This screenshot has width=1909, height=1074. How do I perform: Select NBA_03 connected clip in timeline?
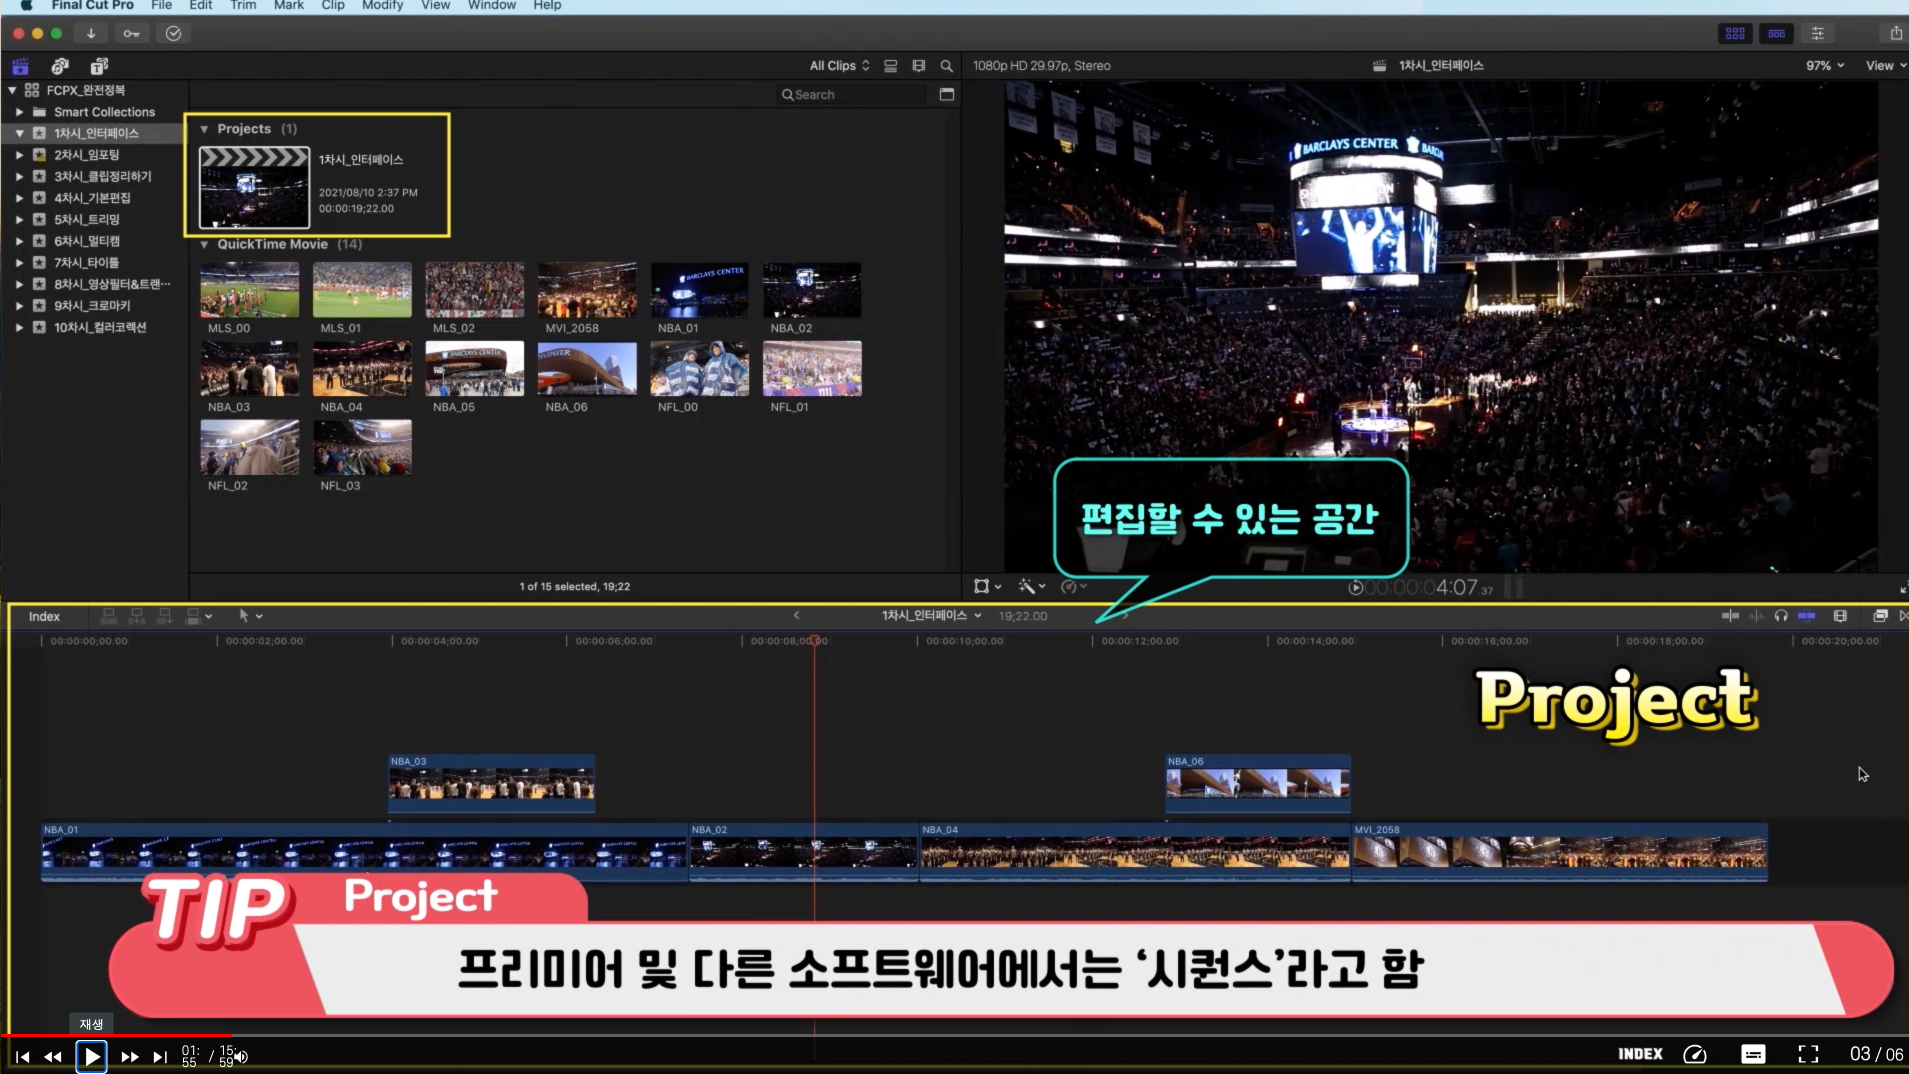[491, 783]
